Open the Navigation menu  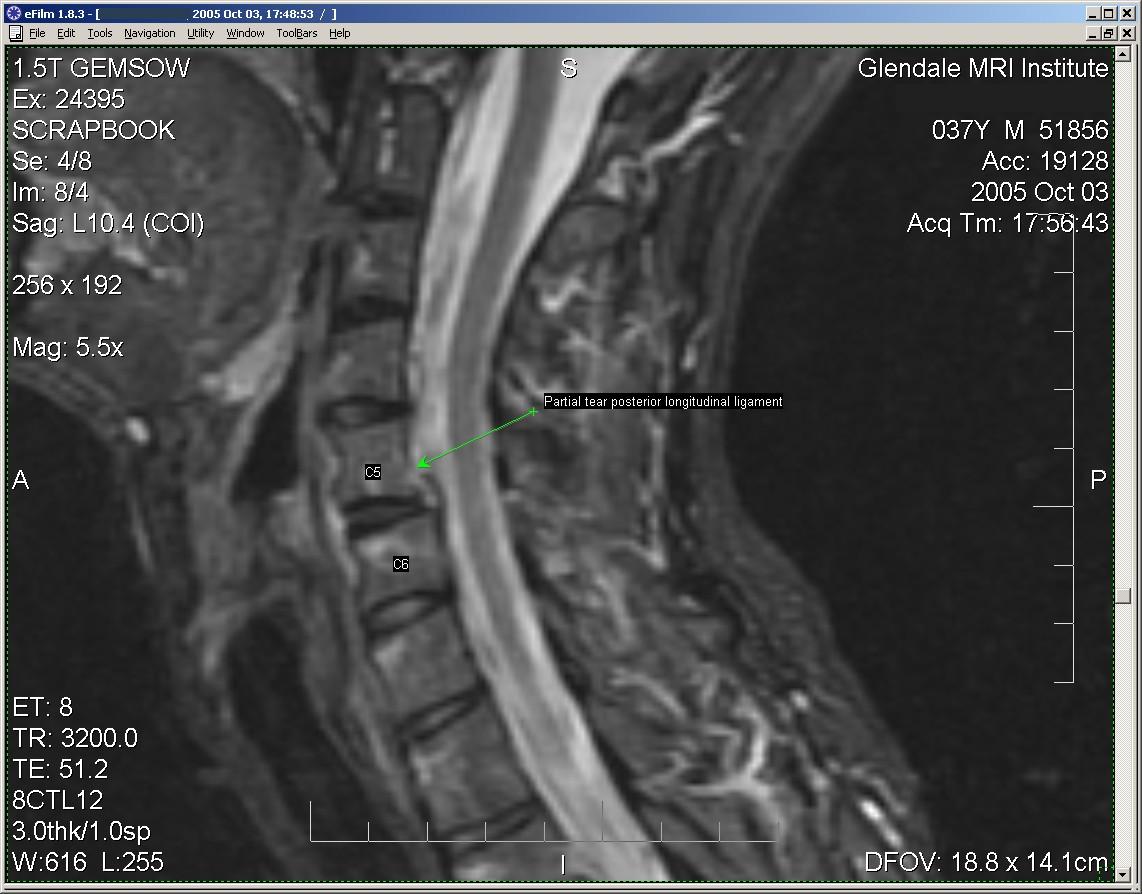point(149,33)
